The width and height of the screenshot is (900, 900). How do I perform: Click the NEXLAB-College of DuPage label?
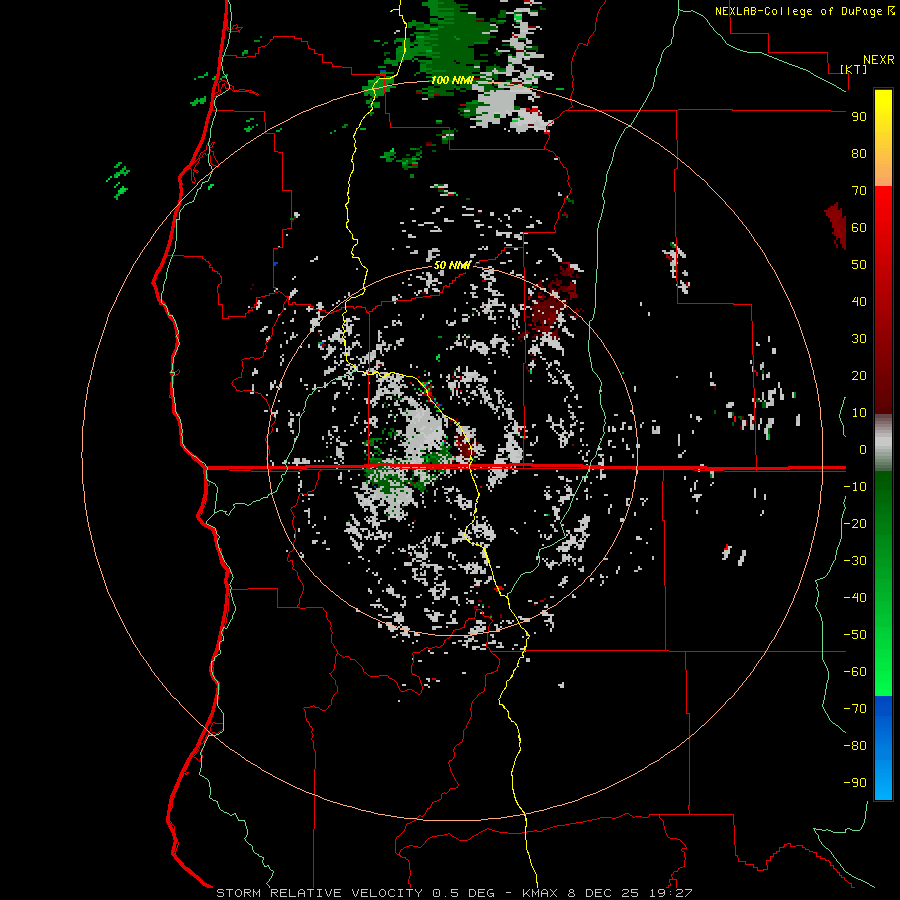tap(800, 11)
